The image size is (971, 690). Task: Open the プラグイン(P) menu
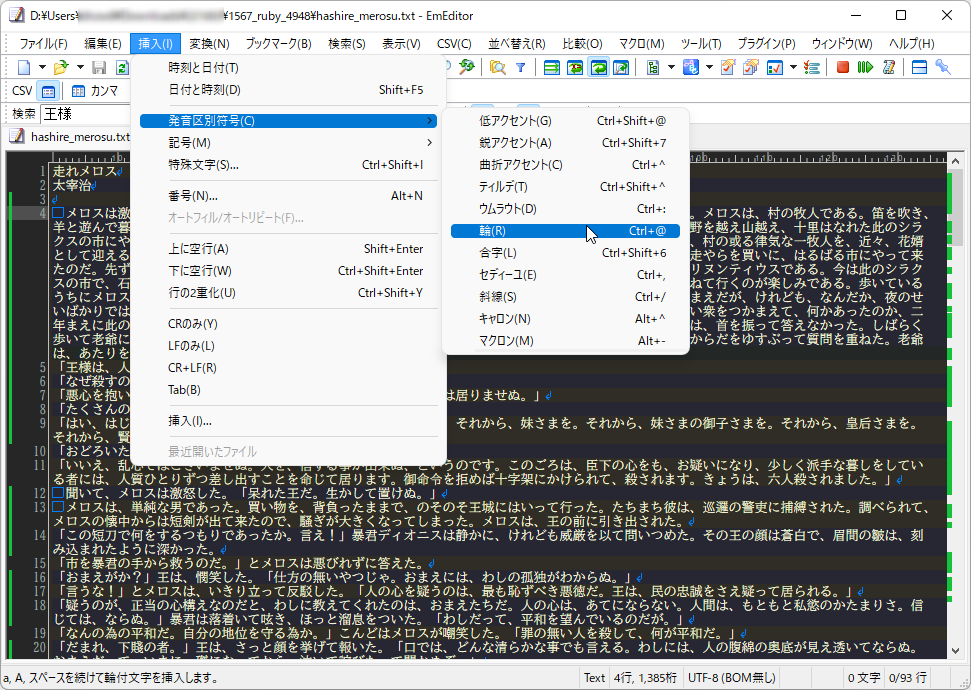point(766,44)
